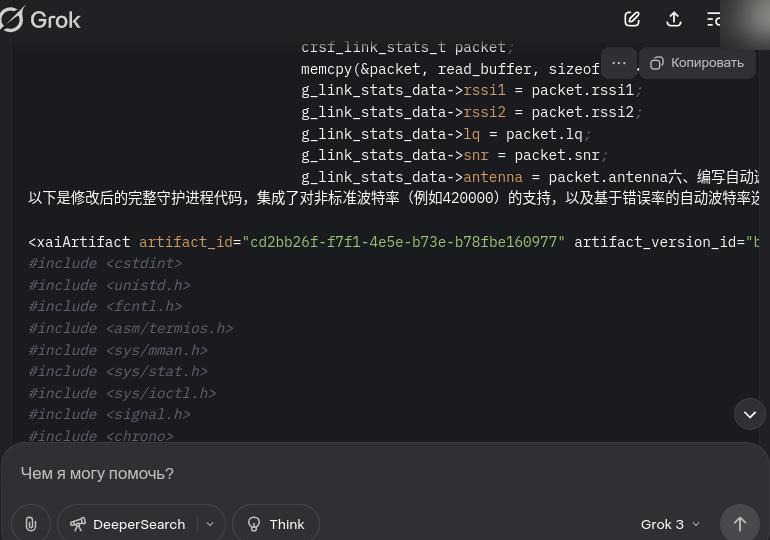Click the '#include <asm/termios.h>' line
Screen dimensions: 770x540
coord(131,328)
